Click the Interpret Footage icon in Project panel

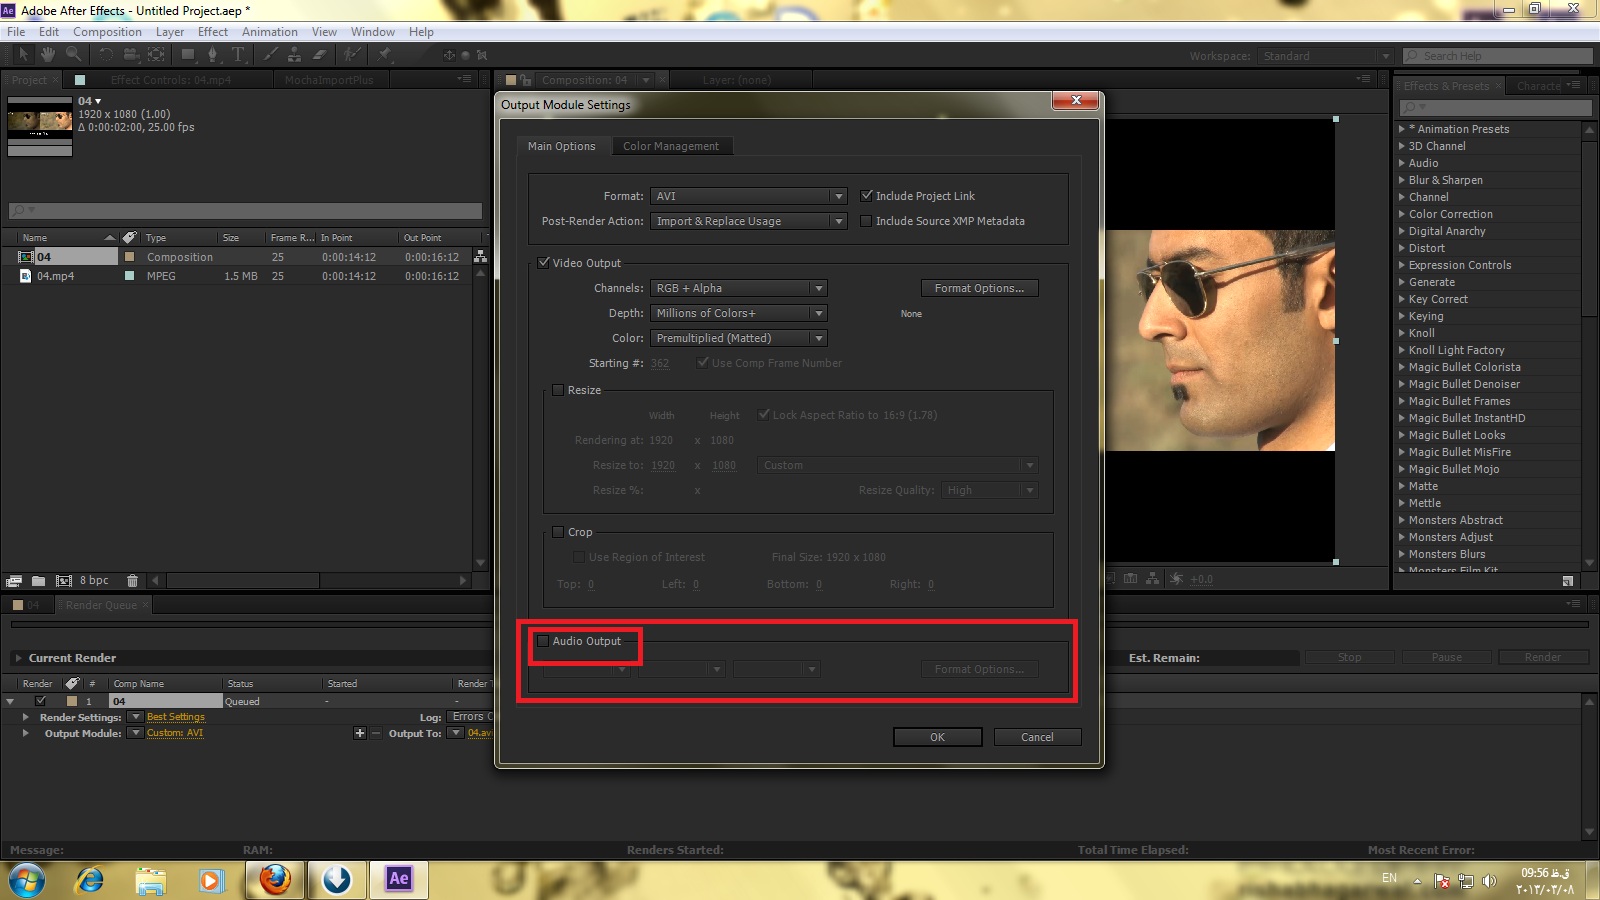pos(14,580)
